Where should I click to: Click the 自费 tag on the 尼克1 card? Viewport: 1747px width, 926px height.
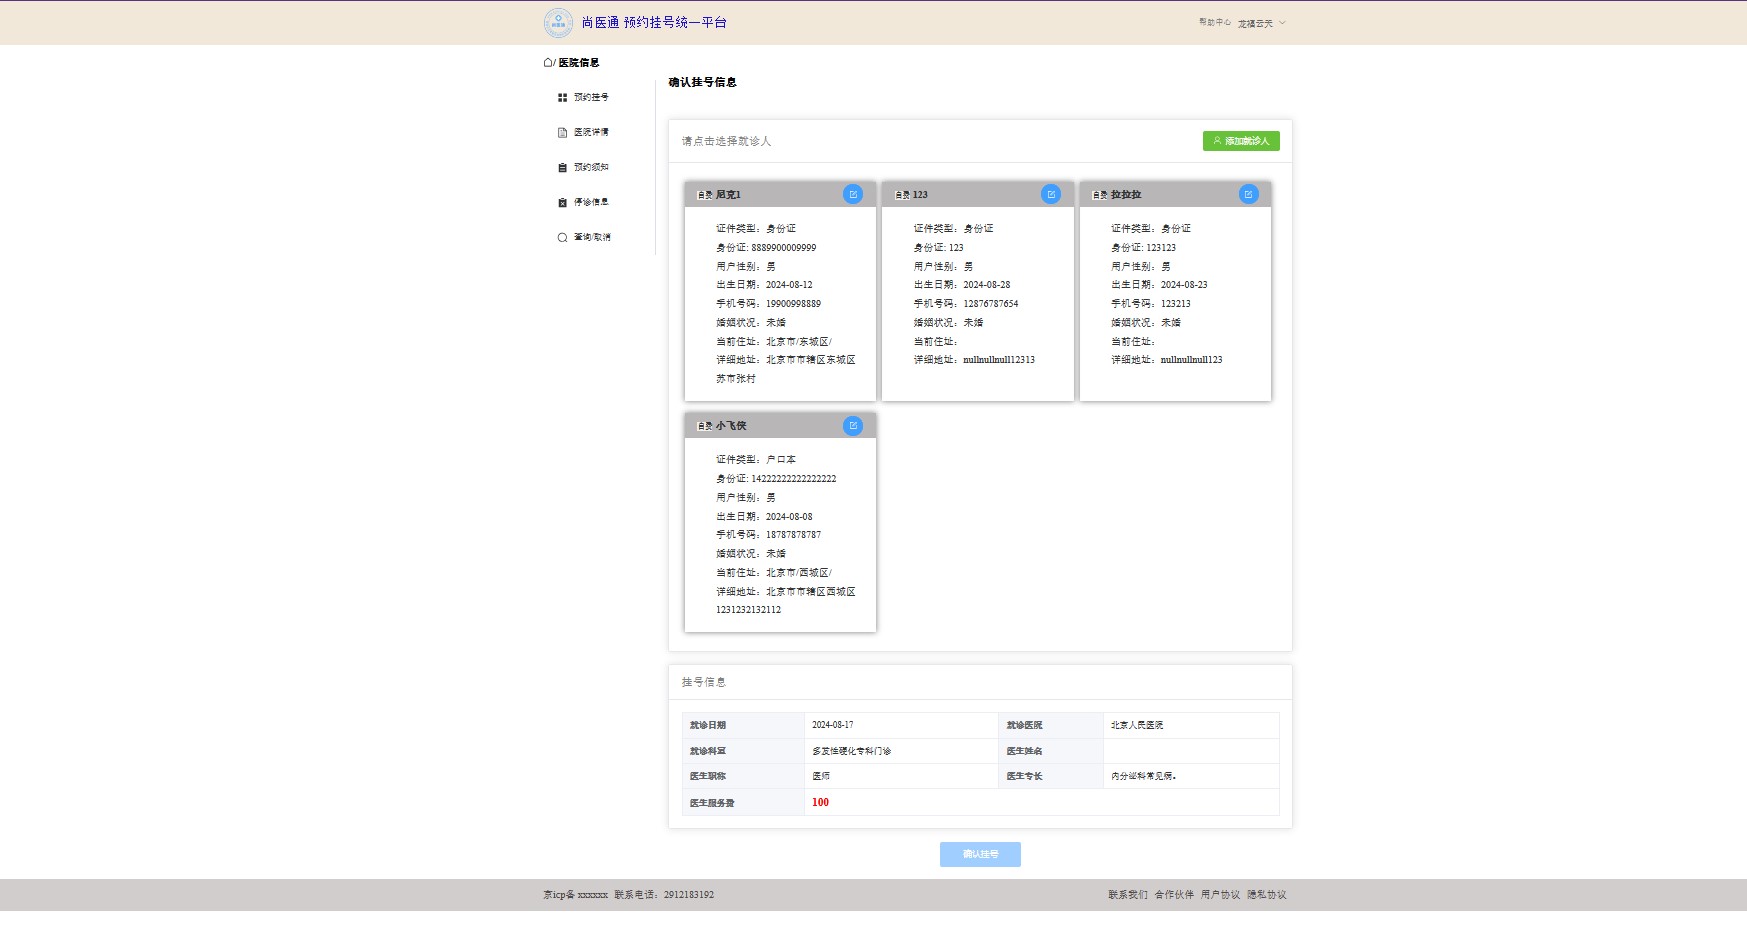coord(705,195)
